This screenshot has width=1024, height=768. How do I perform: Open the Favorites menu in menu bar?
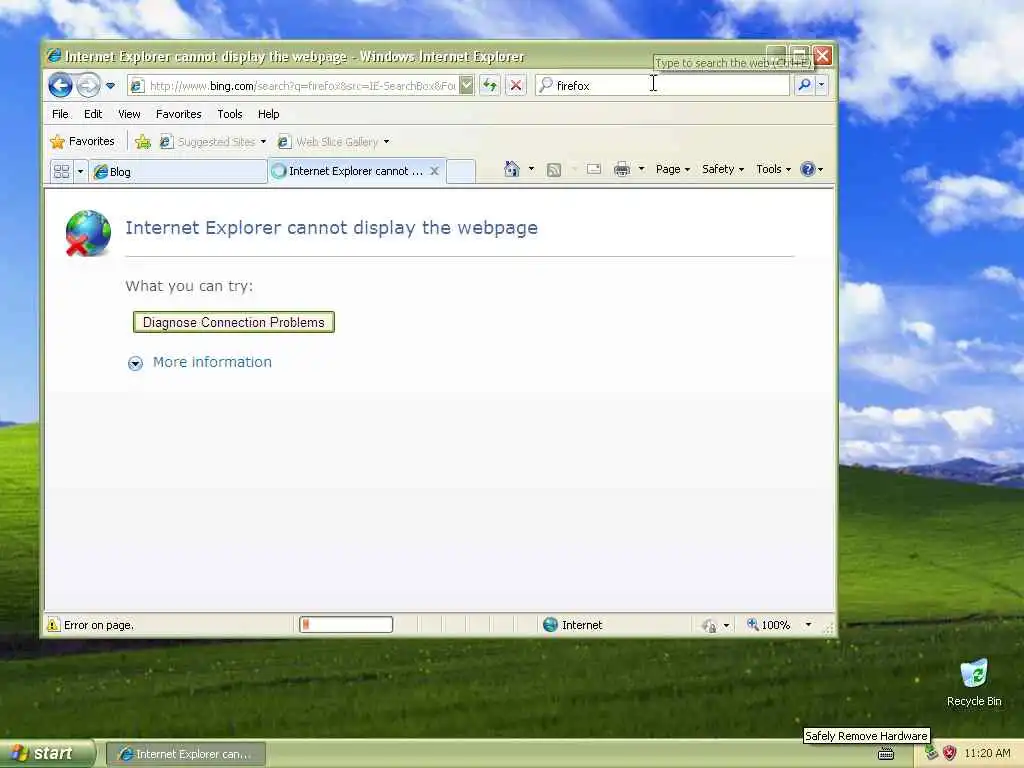tap(178, 114)
